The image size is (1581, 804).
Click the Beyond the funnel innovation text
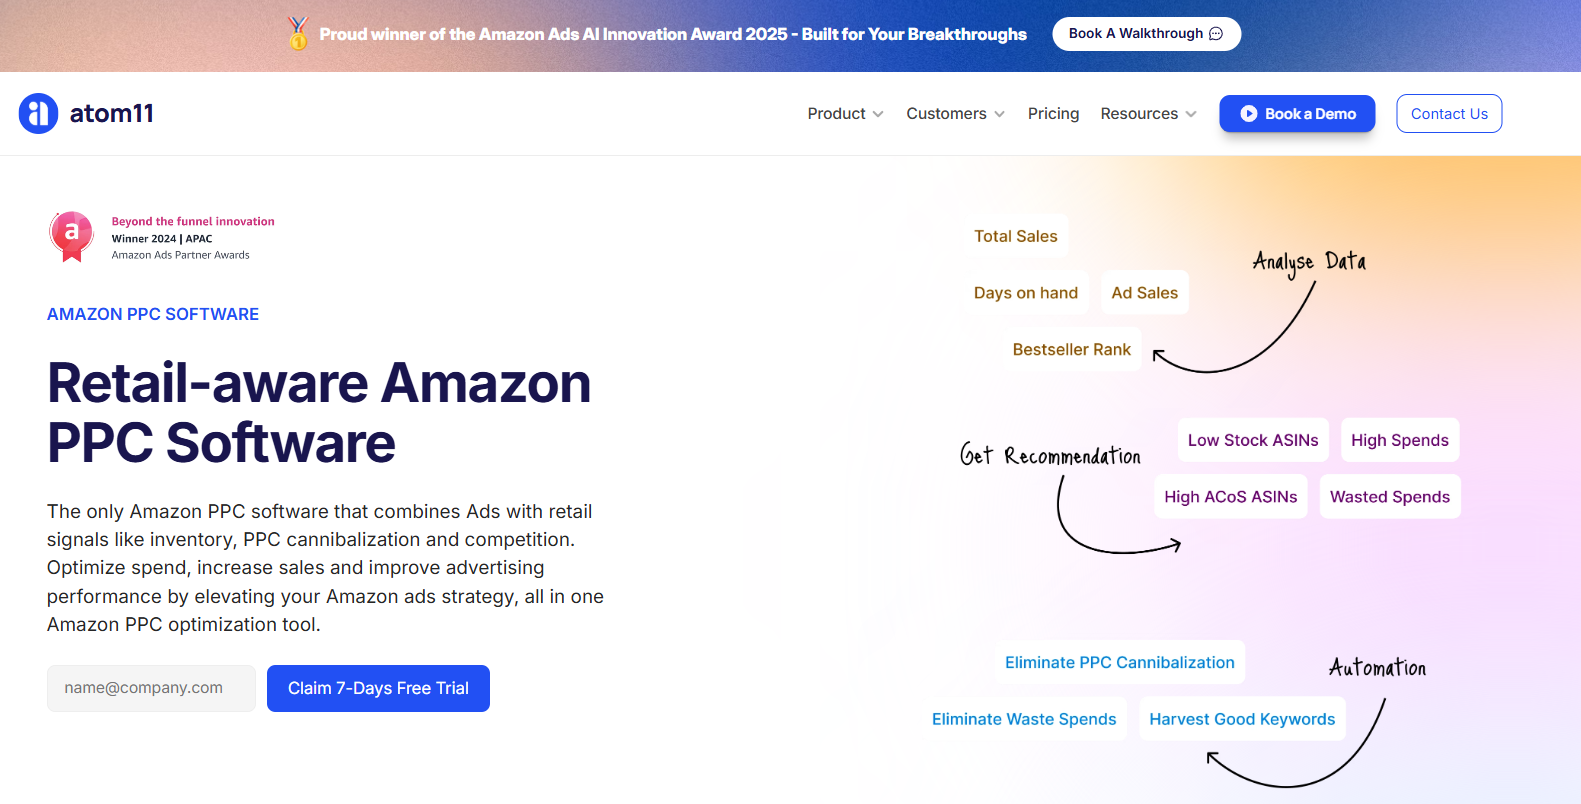[x=193, y=221]
